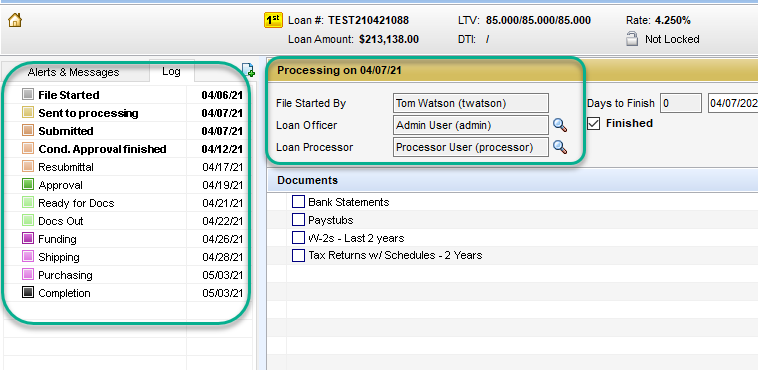Click the add-document icon beside Log tab
Viewport: 758px width, 370px height.
[x=248, y=70]
